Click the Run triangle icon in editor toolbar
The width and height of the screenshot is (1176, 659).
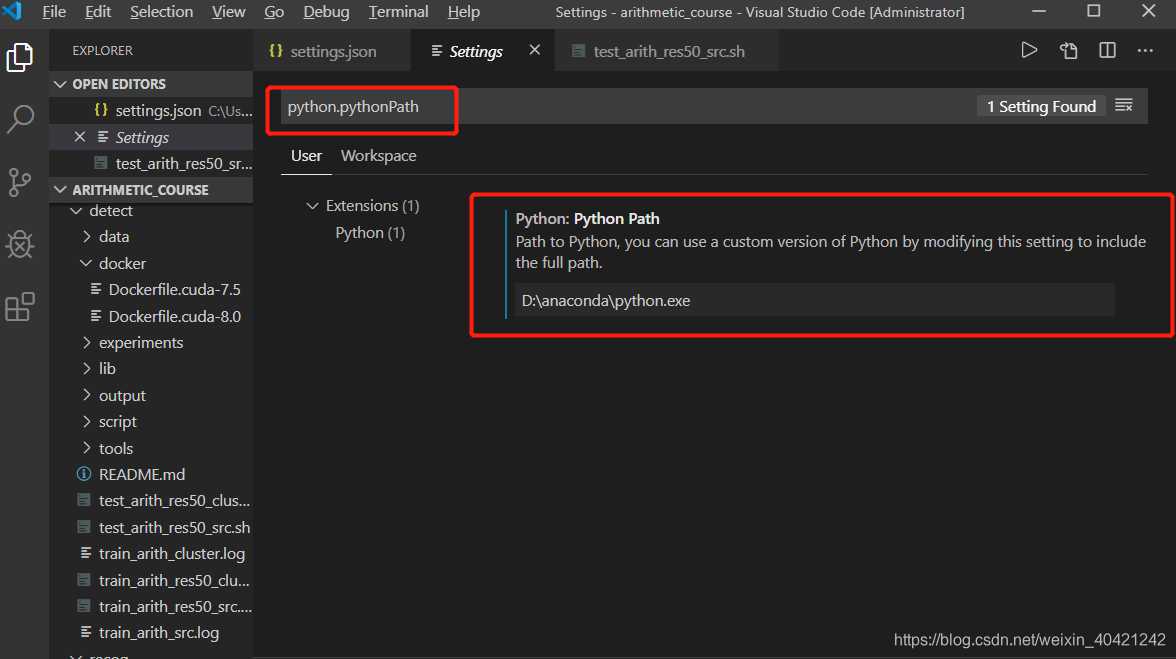point(1029,50)
